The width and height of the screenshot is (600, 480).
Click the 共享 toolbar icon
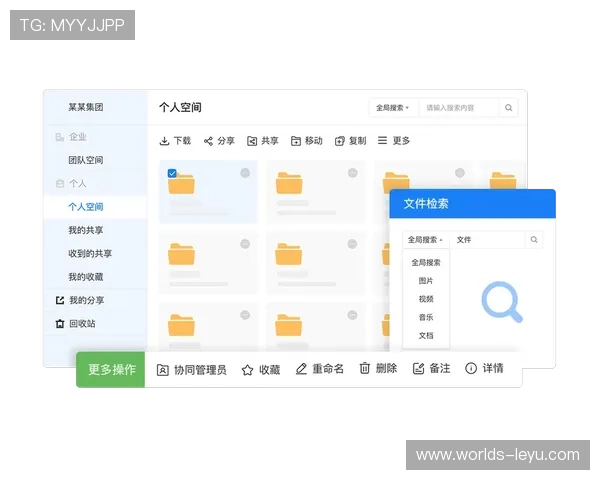pos(252,141)
